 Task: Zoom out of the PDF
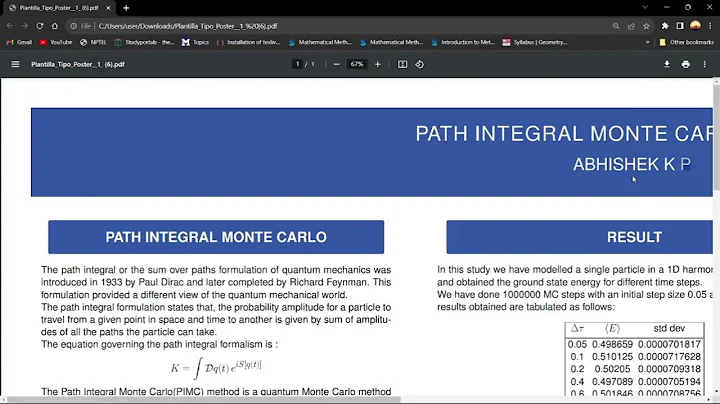pos(336,64)
